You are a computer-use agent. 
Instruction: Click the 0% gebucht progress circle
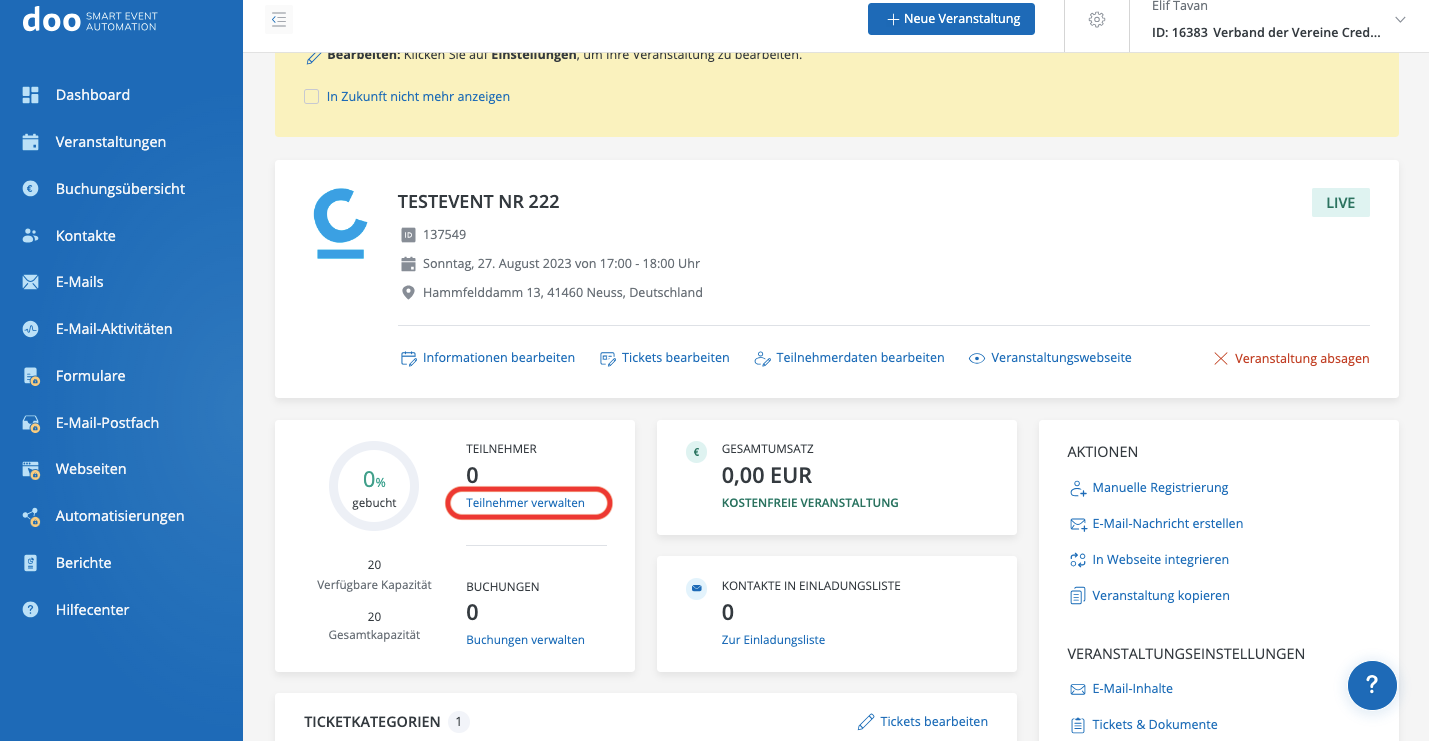(x=374, y=486)
